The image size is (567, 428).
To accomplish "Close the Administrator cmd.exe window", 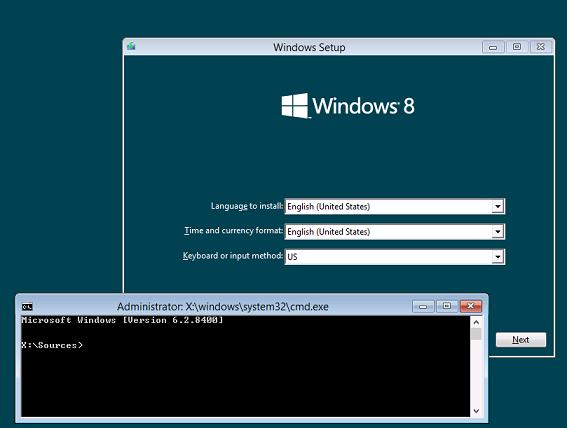I will click(470, 307).
